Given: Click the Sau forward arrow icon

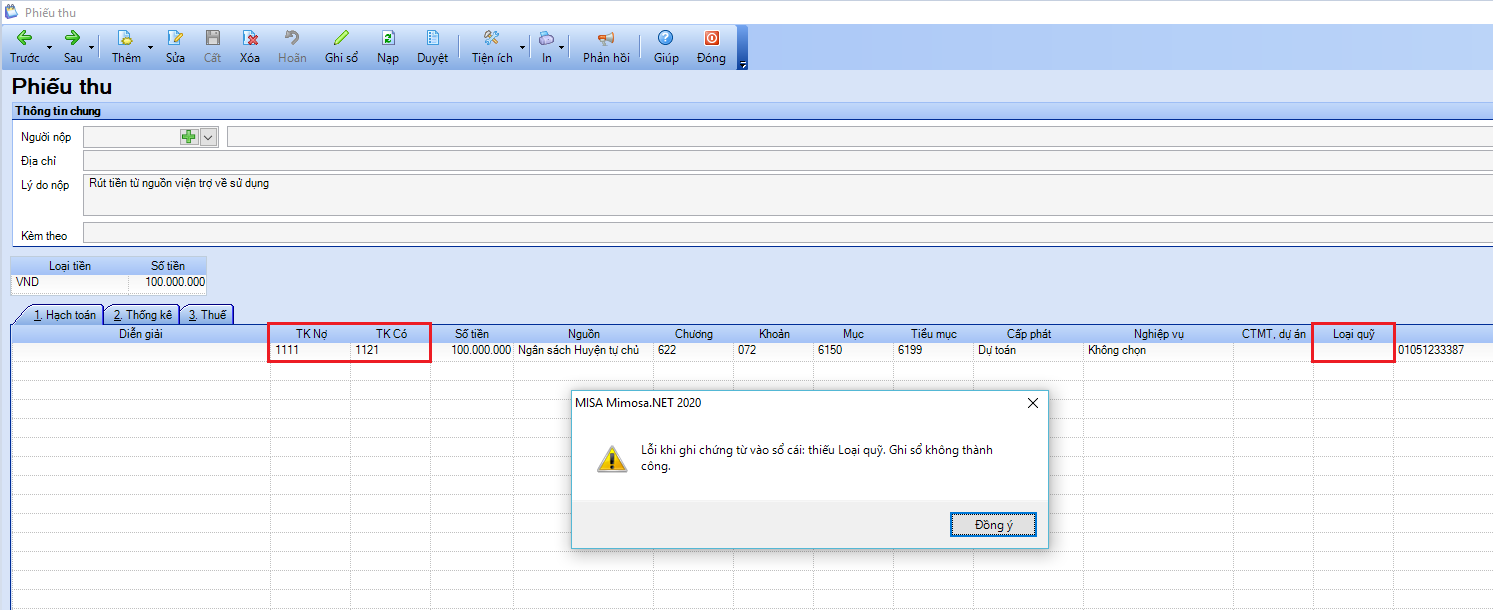Looking at the screenshot, I should pos(73,39).
